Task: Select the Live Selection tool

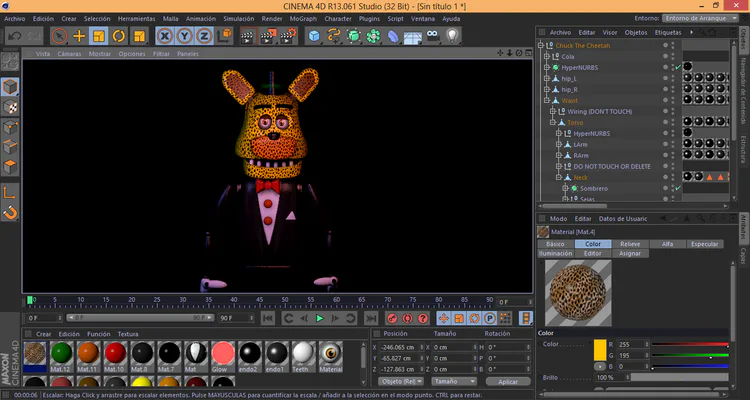Action: click(x=59, y=36)
